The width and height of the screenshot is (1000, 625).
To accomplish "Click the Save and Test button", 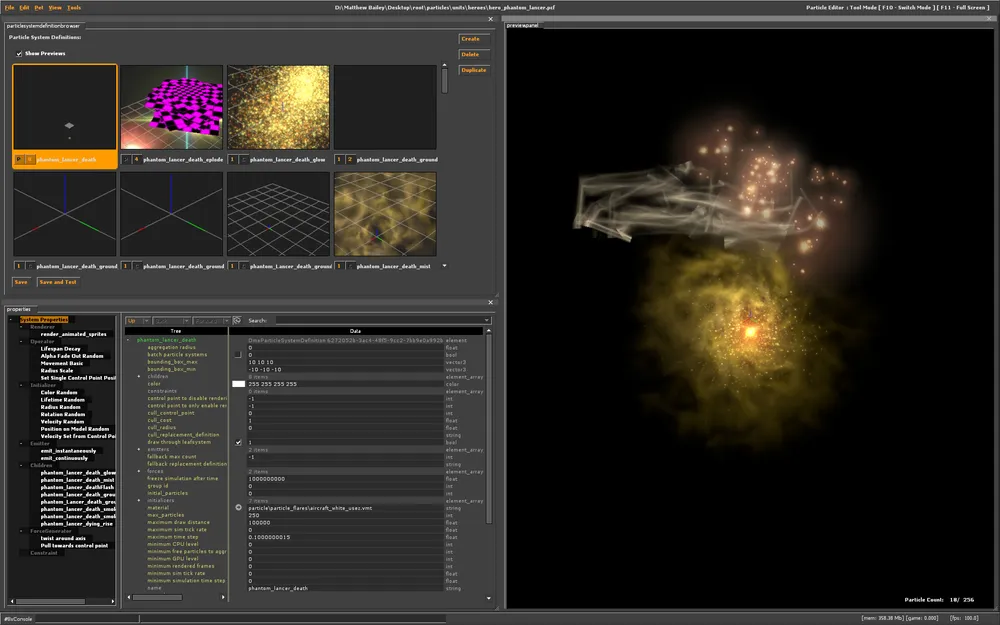I will pyautogui.click(x=57, y=282).
